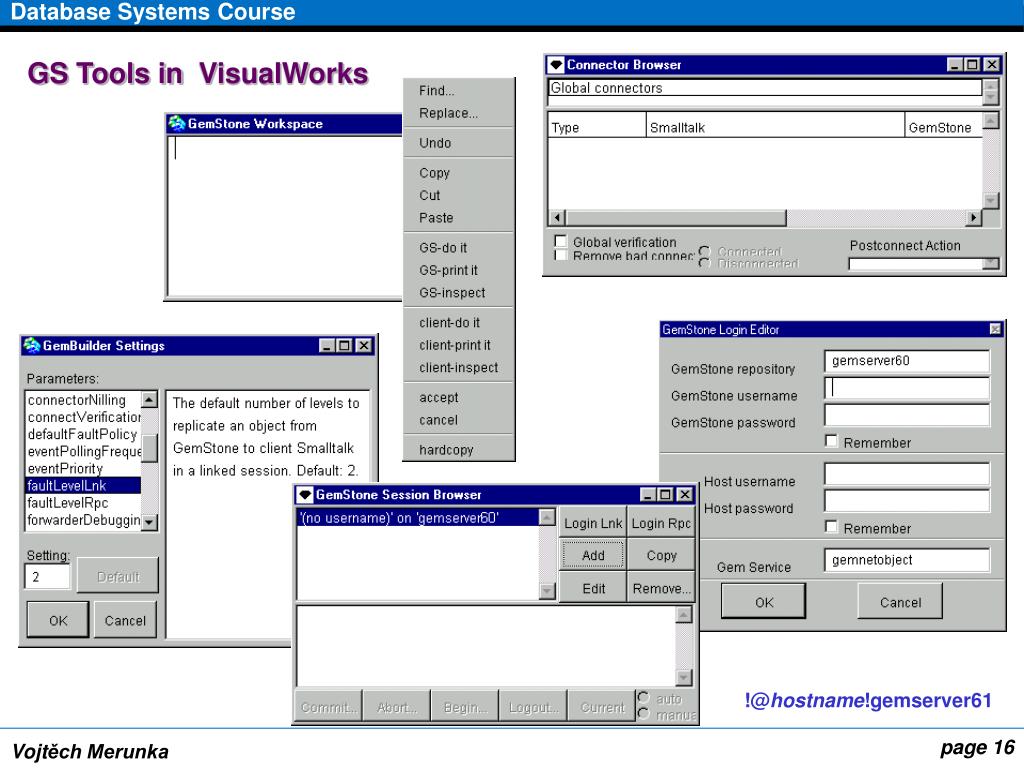Click Smalltalk column header
The image size is (1024, 768).
coord(775,127)
